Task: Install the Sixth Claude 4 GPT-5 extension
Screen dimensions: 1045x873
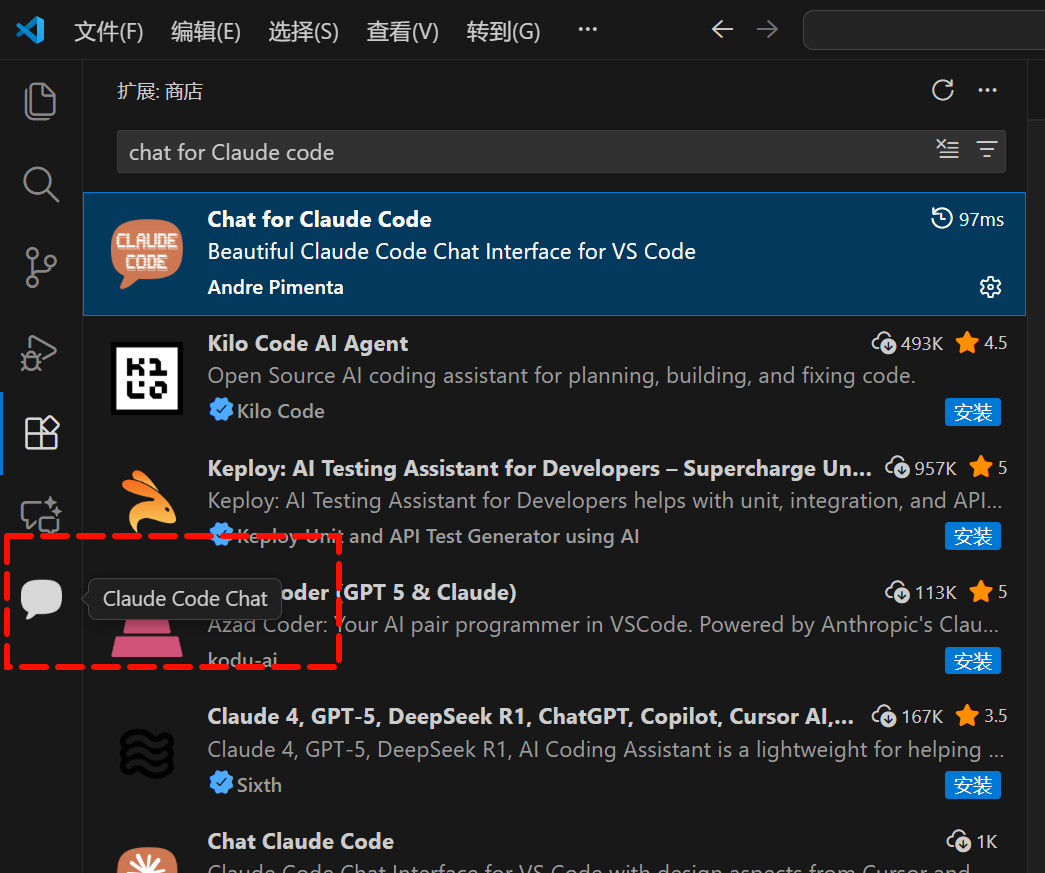Action: tap(972, 785)
